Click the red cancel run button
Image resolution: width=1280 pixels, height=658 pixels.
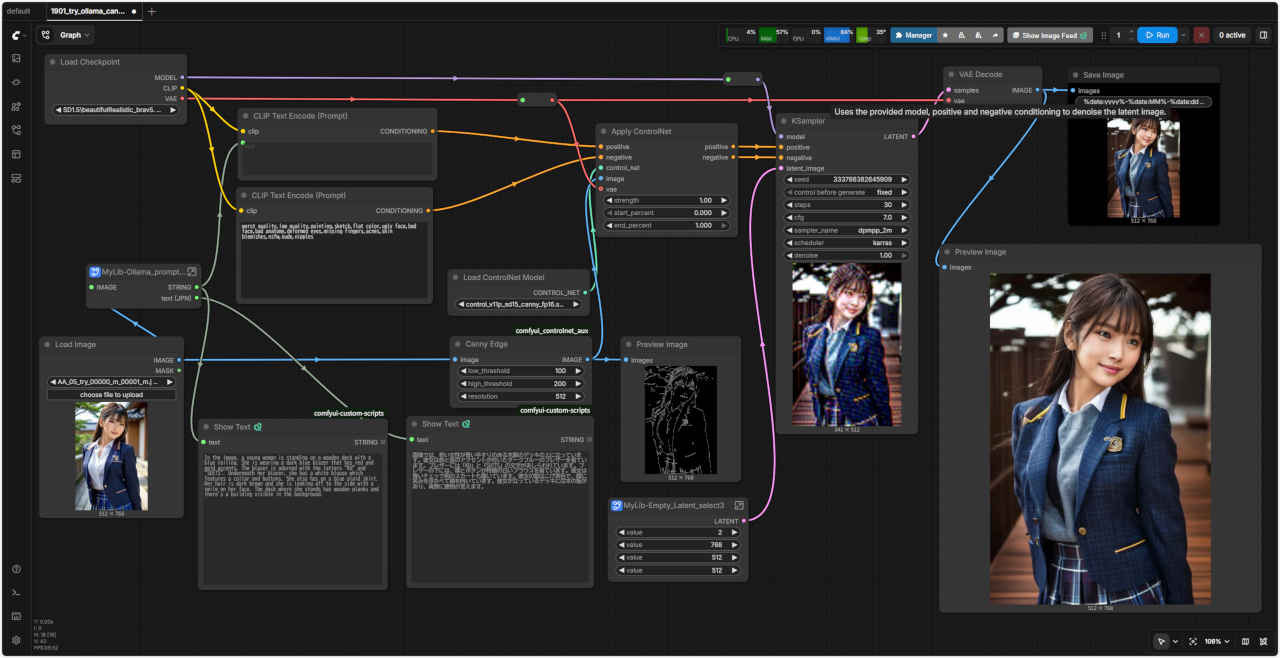pyautogui.click(x=1201, y=35)
